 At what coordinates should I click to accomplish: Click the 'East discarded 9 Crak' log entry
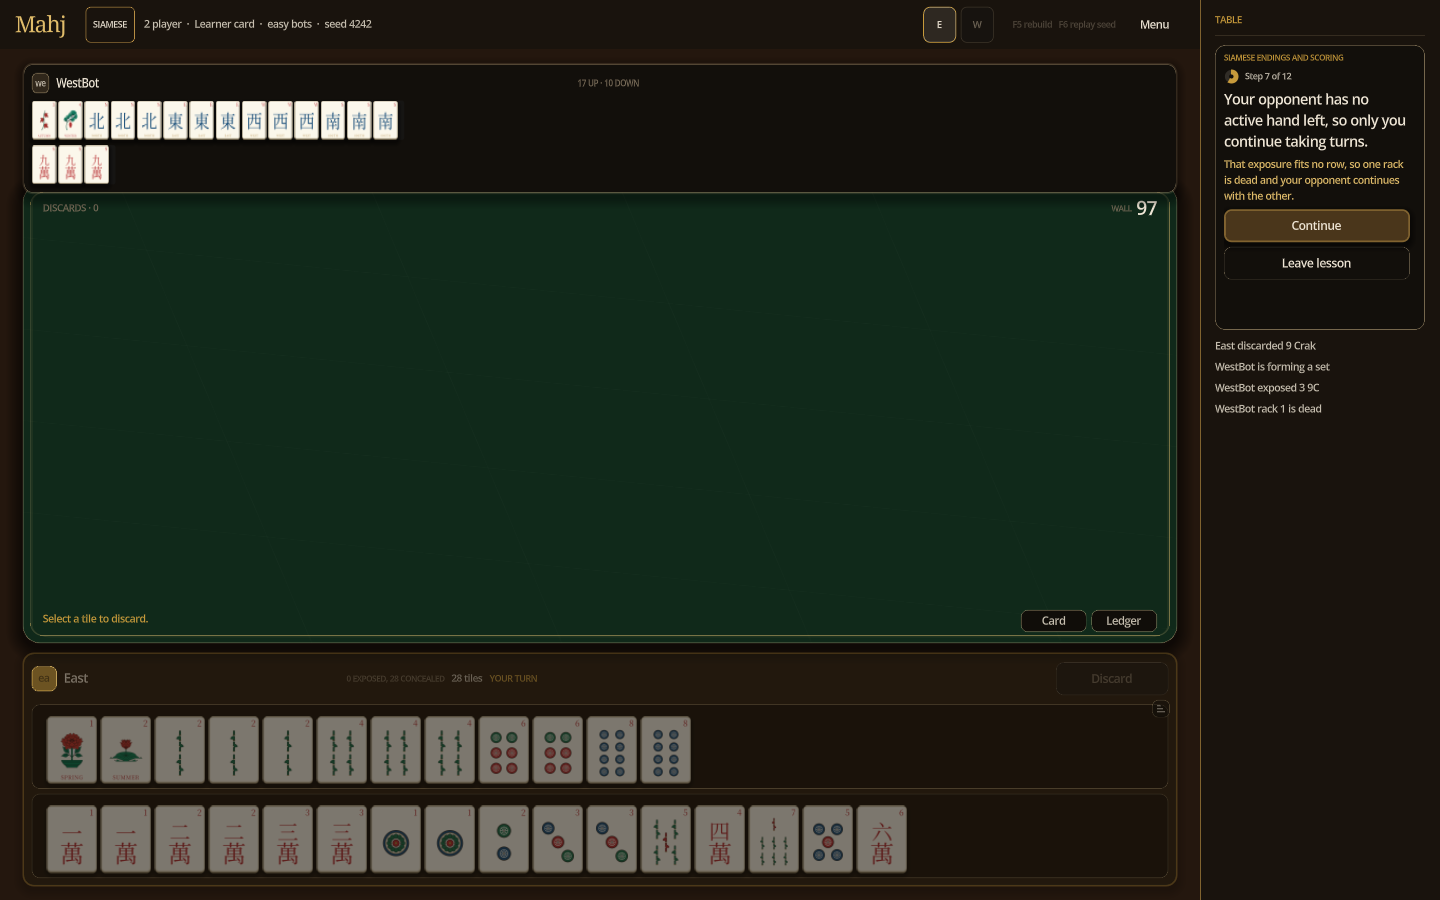coord(1265,346)
